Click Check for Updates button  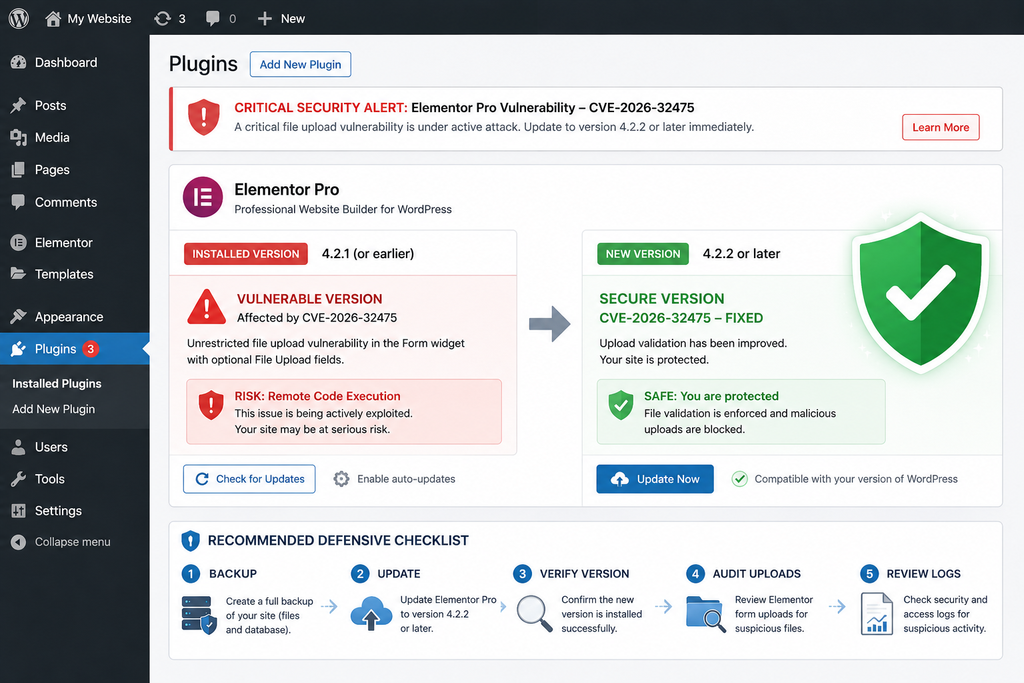click(x=249, y=479)
